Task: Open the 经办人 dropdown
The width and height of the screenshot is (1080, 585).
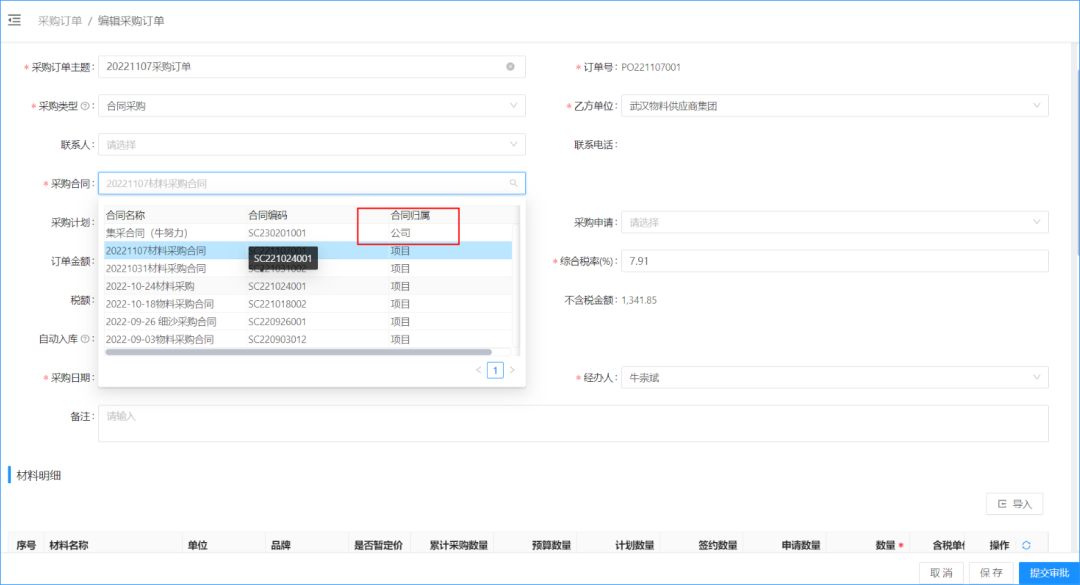Action: point(835,378)
